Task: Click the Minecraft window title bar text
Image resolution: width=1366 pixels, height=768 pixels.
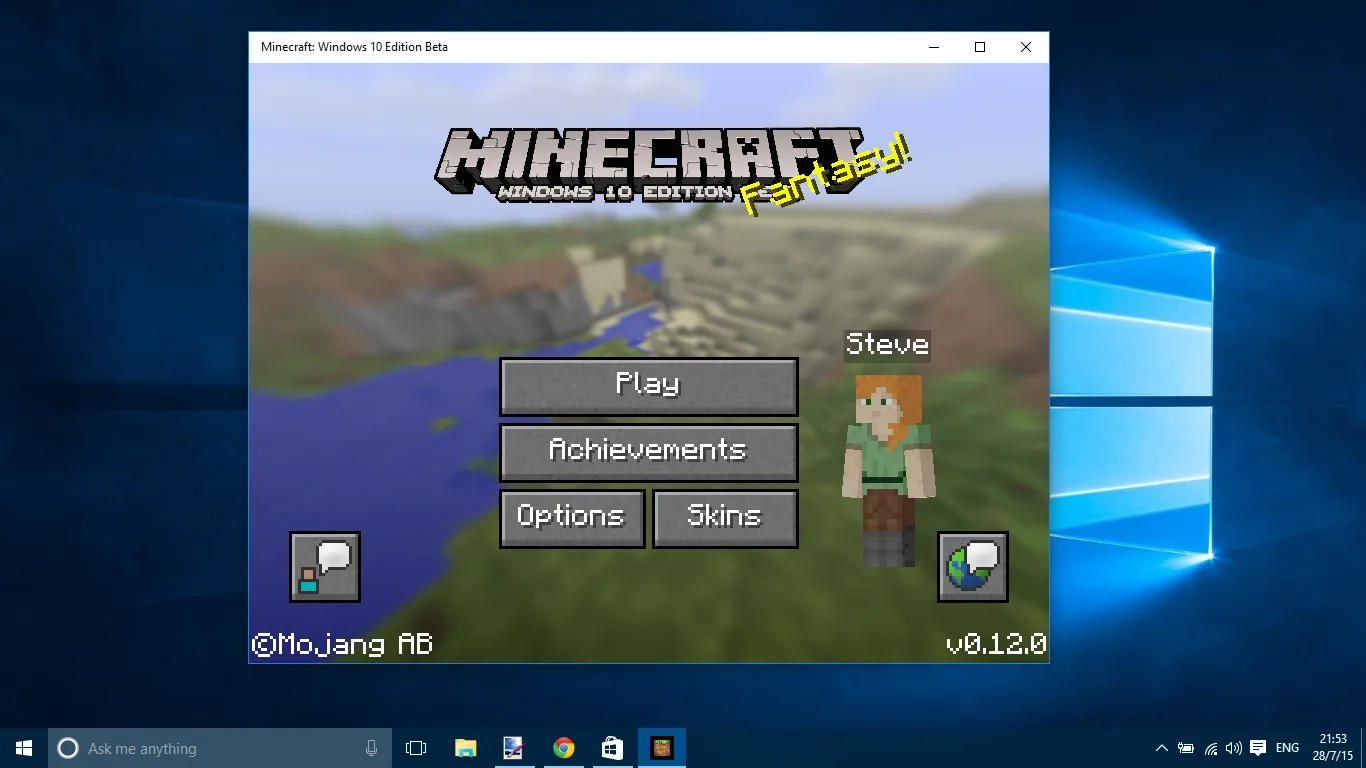Action: [354, 47]
